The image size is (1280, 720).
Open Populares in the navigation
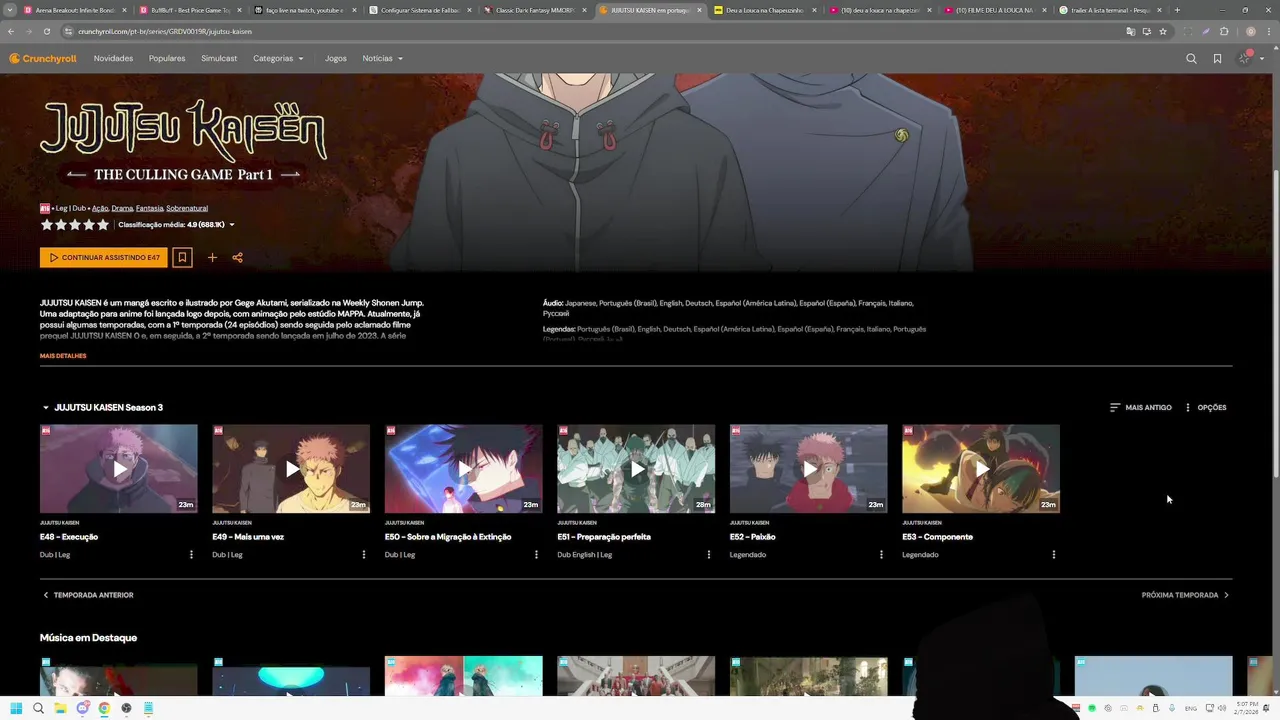[x=167, y=59]
